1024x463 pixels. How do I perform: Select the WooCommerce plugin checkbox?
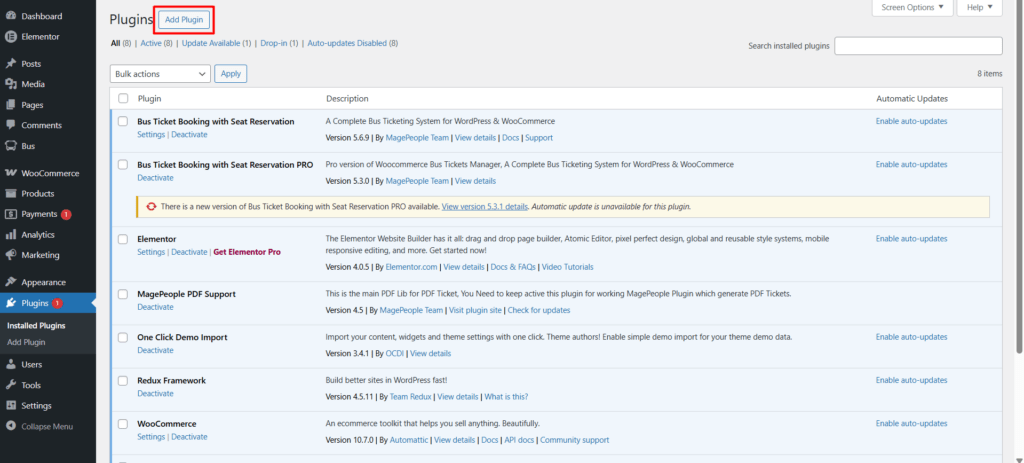(123, 424)
